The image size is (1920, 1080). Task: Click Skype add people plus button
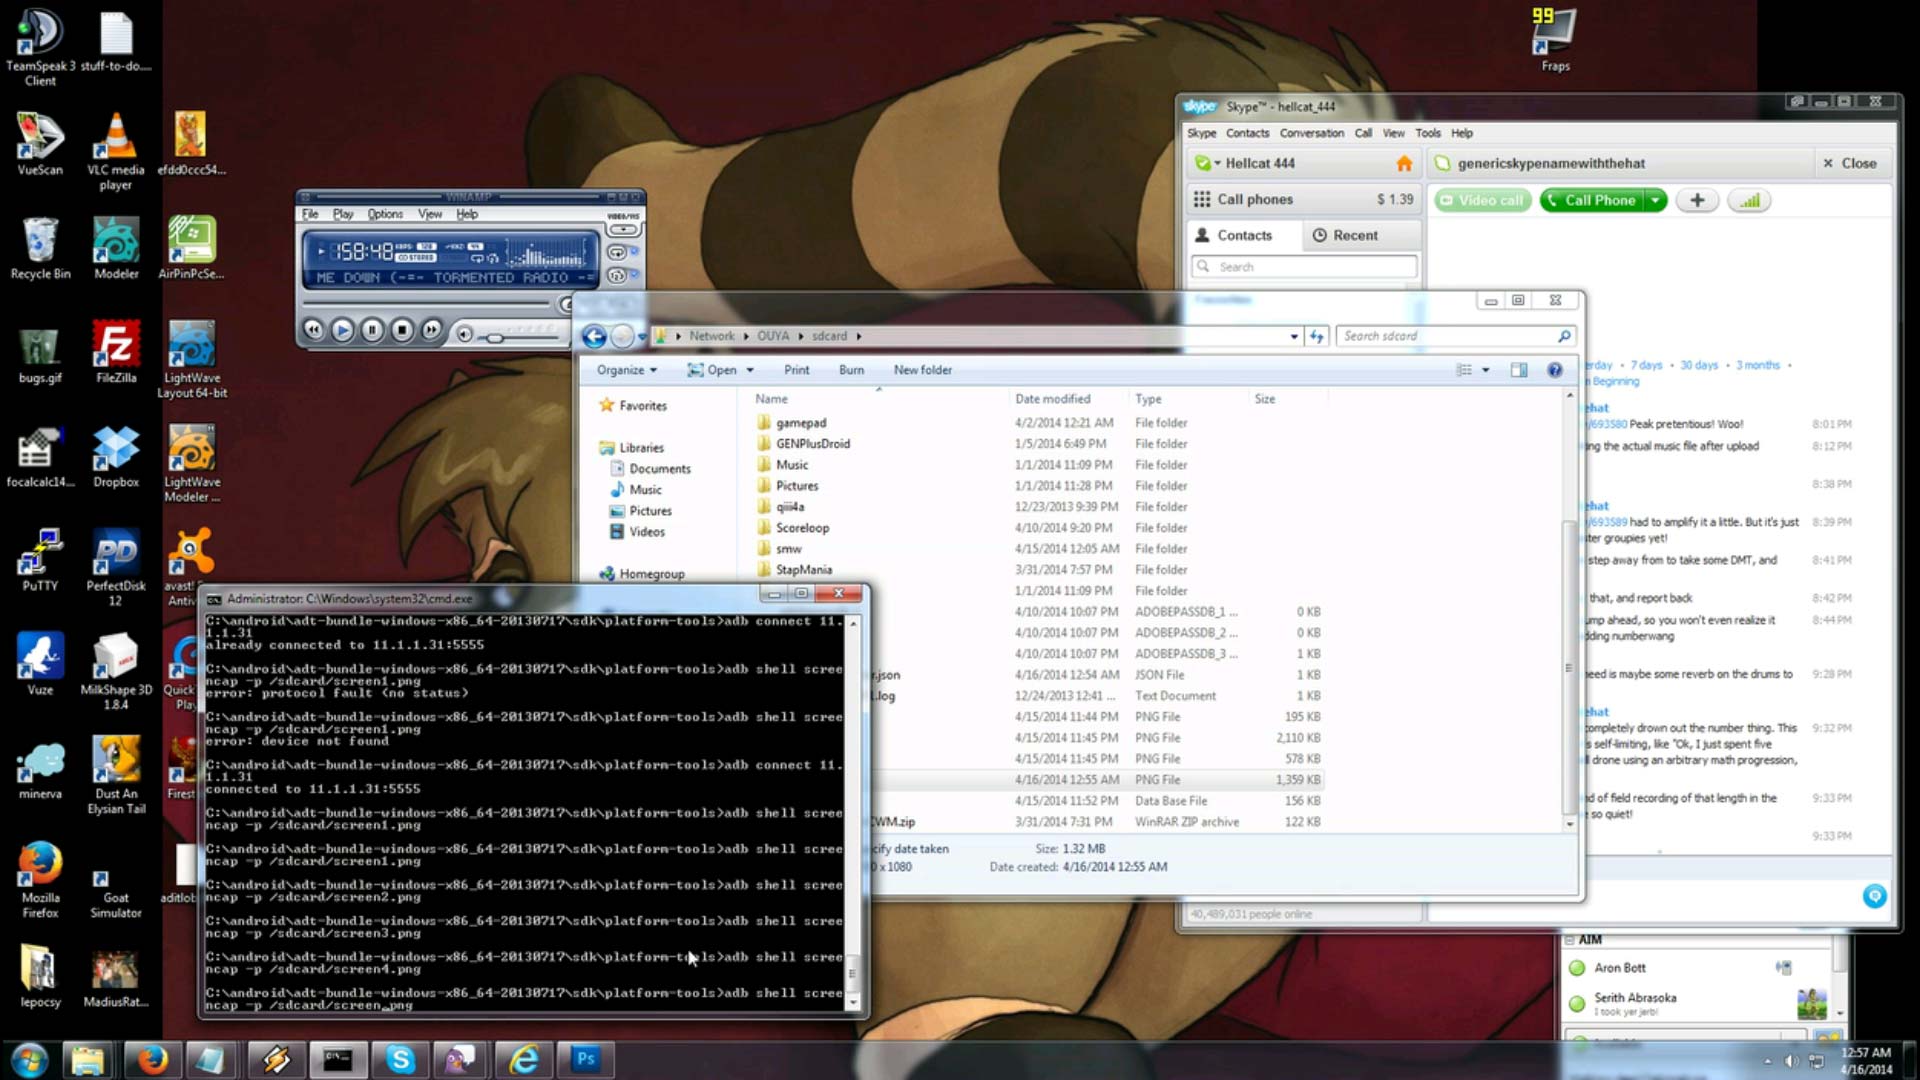(x=1697, y=200)
